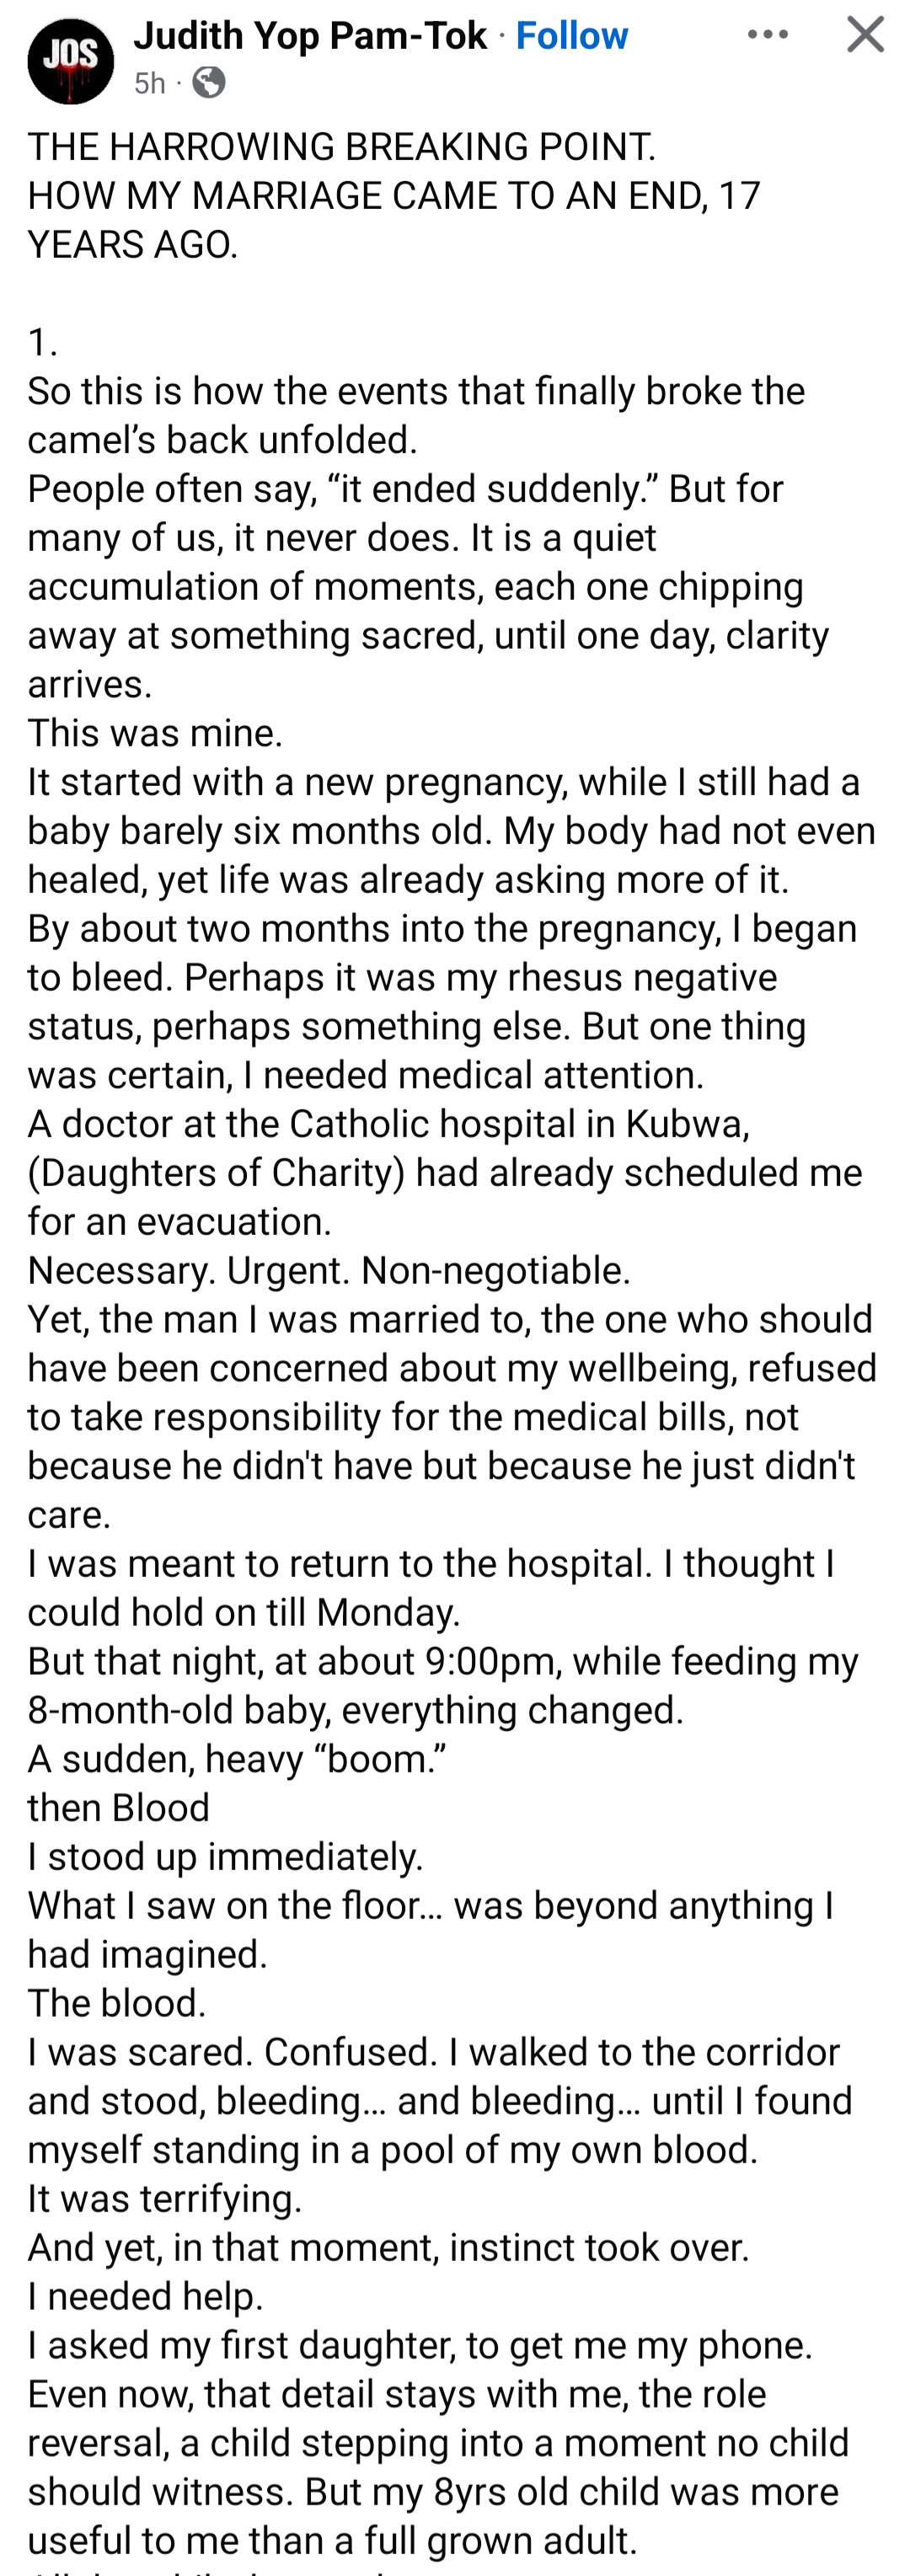Click the line "It was terrifying."
The image size is (910, 2576).
click(164, 2198)
